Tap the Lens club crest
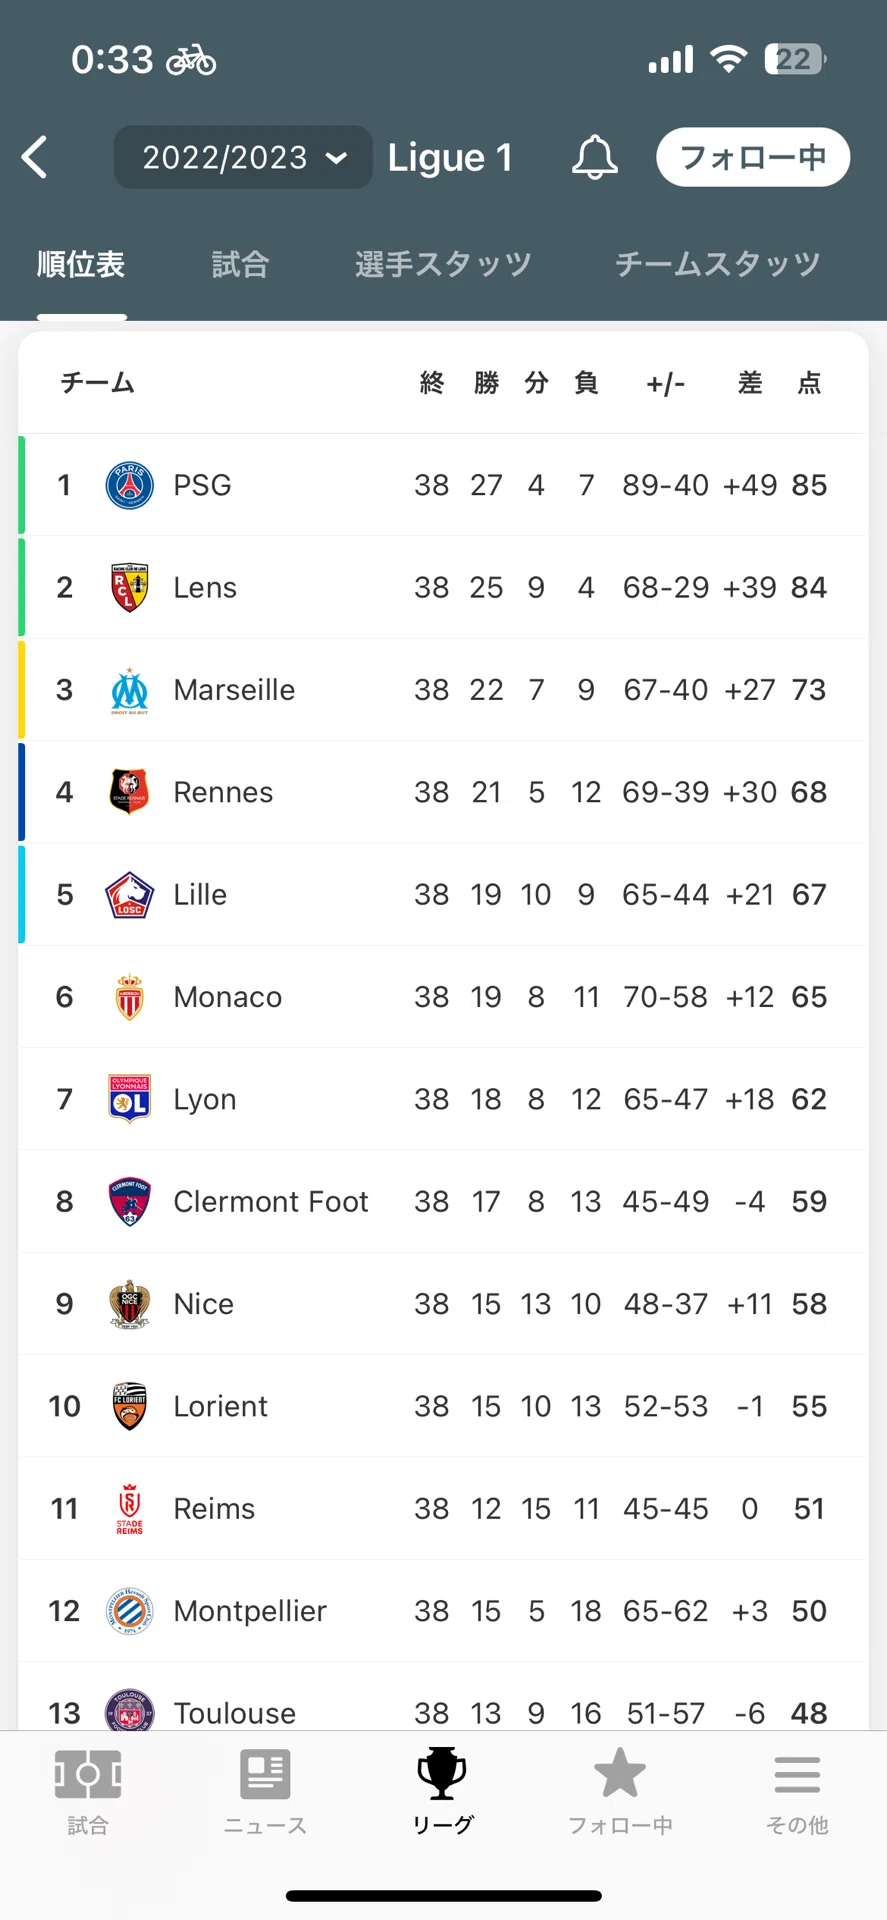 coord(129,587)
